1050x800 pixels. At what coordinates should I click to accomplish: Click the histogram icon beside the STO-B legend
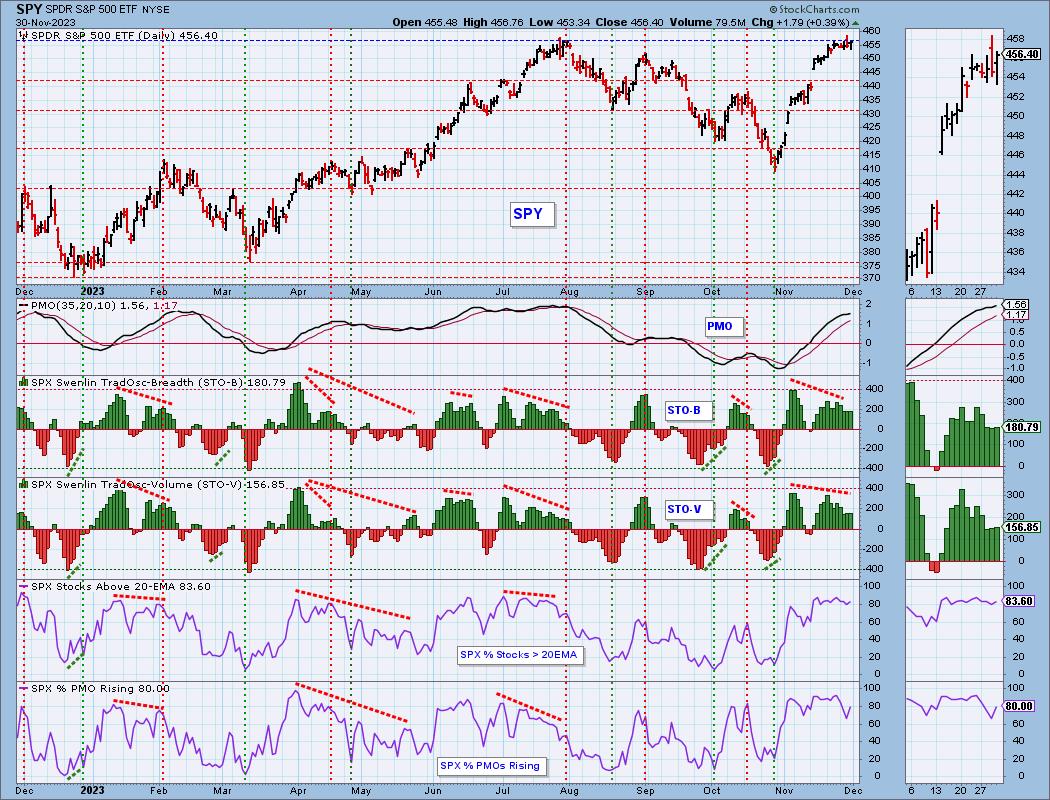coord(23,382)
